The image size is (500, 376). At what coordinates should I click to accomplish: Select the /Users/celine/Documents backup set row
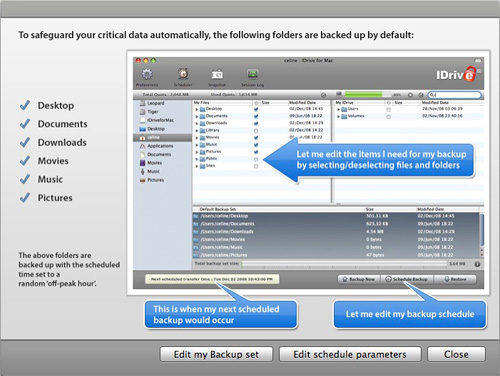(336, 224)
